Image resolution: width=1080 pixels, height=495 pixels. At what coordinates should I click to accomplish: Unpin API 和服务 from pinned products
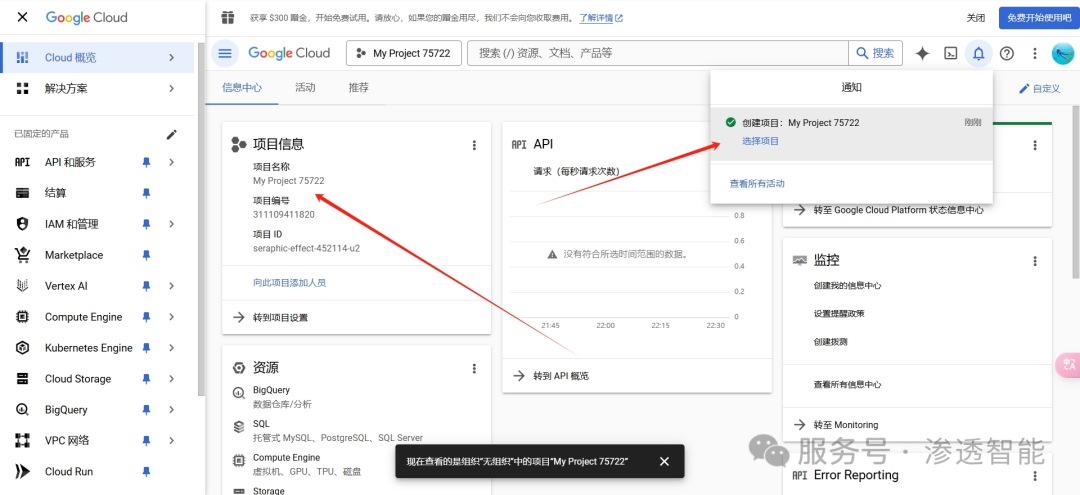[146, 162]
